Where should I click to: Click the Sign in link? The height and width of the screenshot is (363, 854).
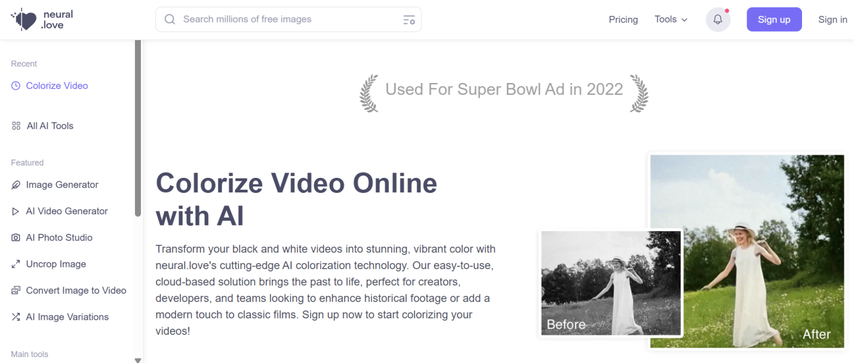(x=833, y=20)
